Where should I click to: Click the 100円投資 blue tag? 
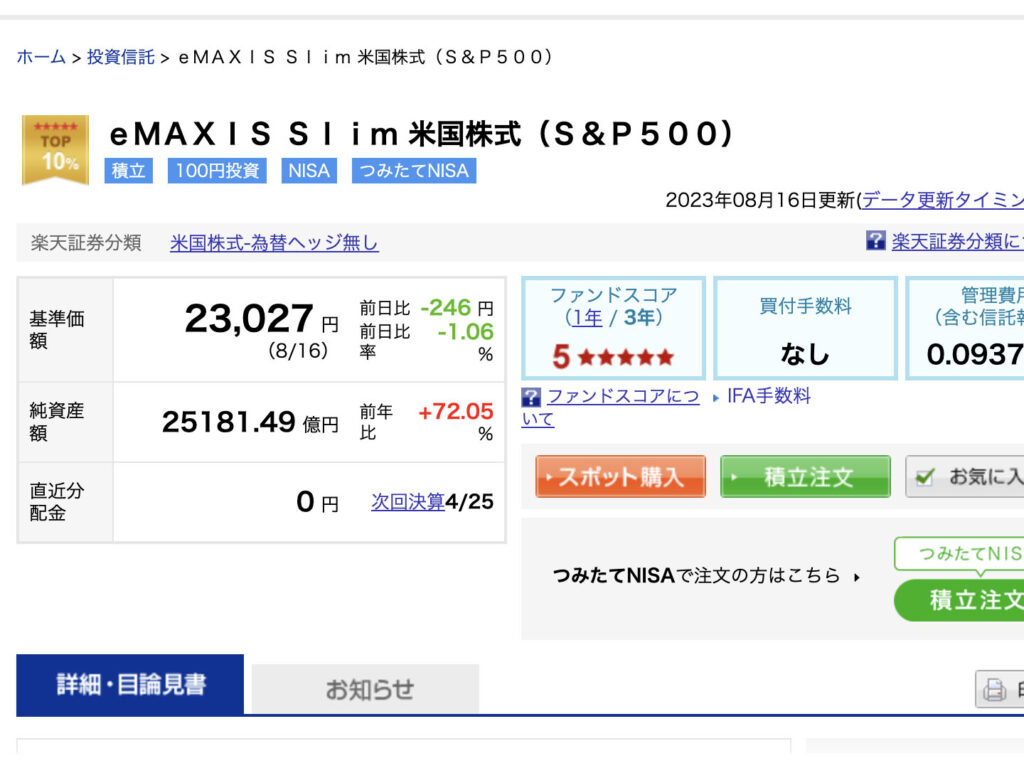coord(217,171)
